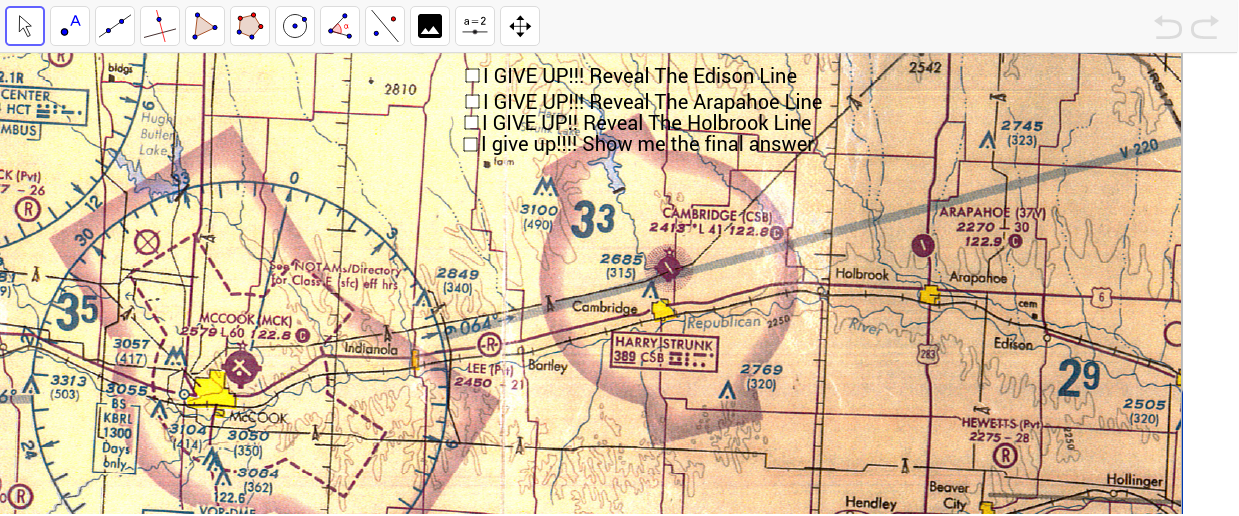The height and width of the screenshot is (516, 1239).
Task: Select the Reflect about Line tool
Action: [x=385, y=26]
